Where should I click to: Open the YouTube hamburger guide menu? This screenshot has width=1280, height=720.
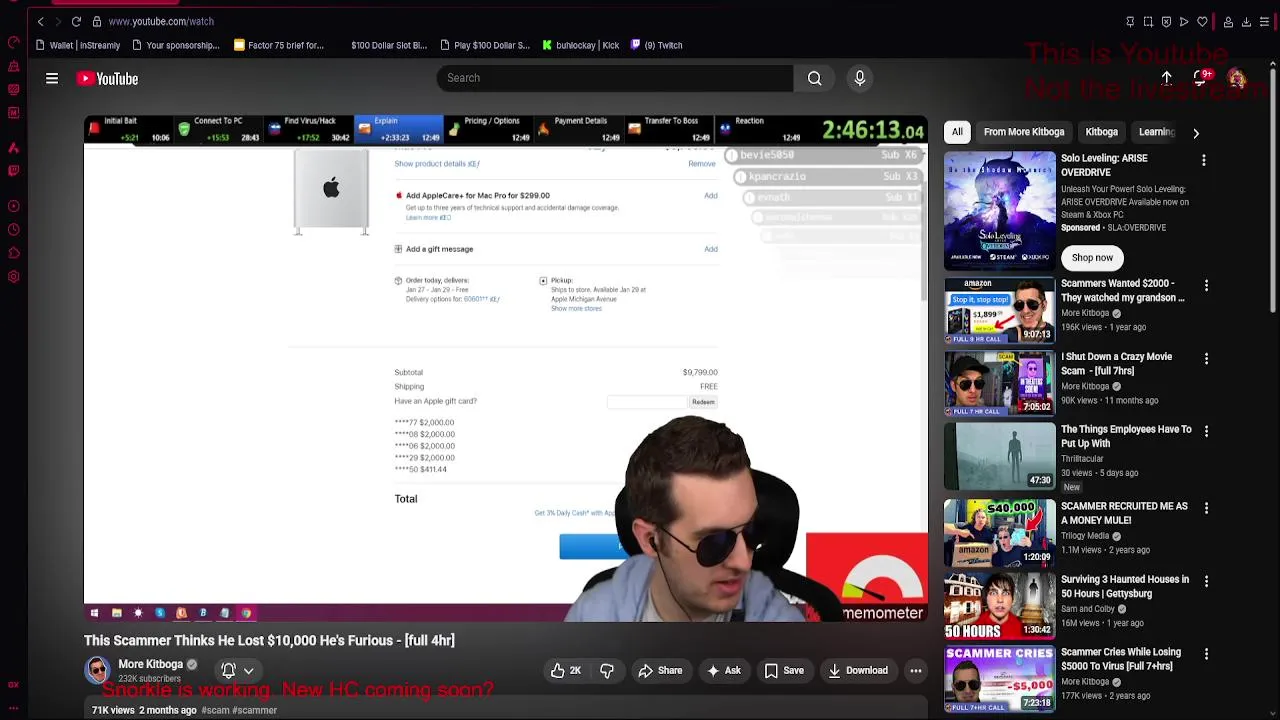click(52, 78)
